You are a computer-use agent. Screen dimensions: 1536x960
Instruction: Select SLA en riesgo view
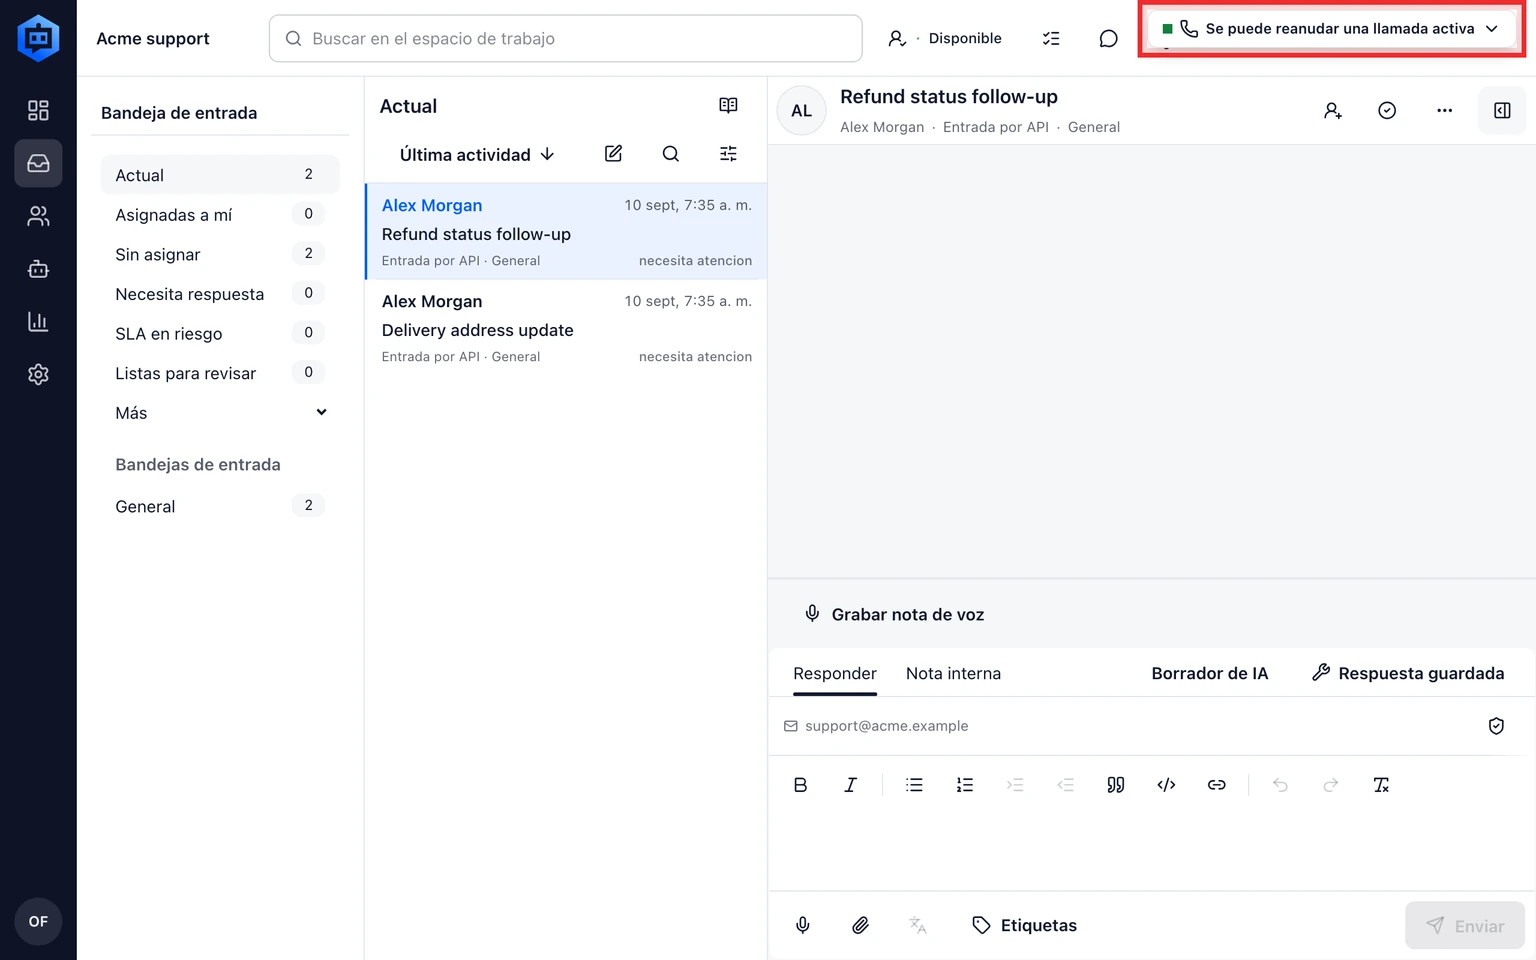coord(220,333)
